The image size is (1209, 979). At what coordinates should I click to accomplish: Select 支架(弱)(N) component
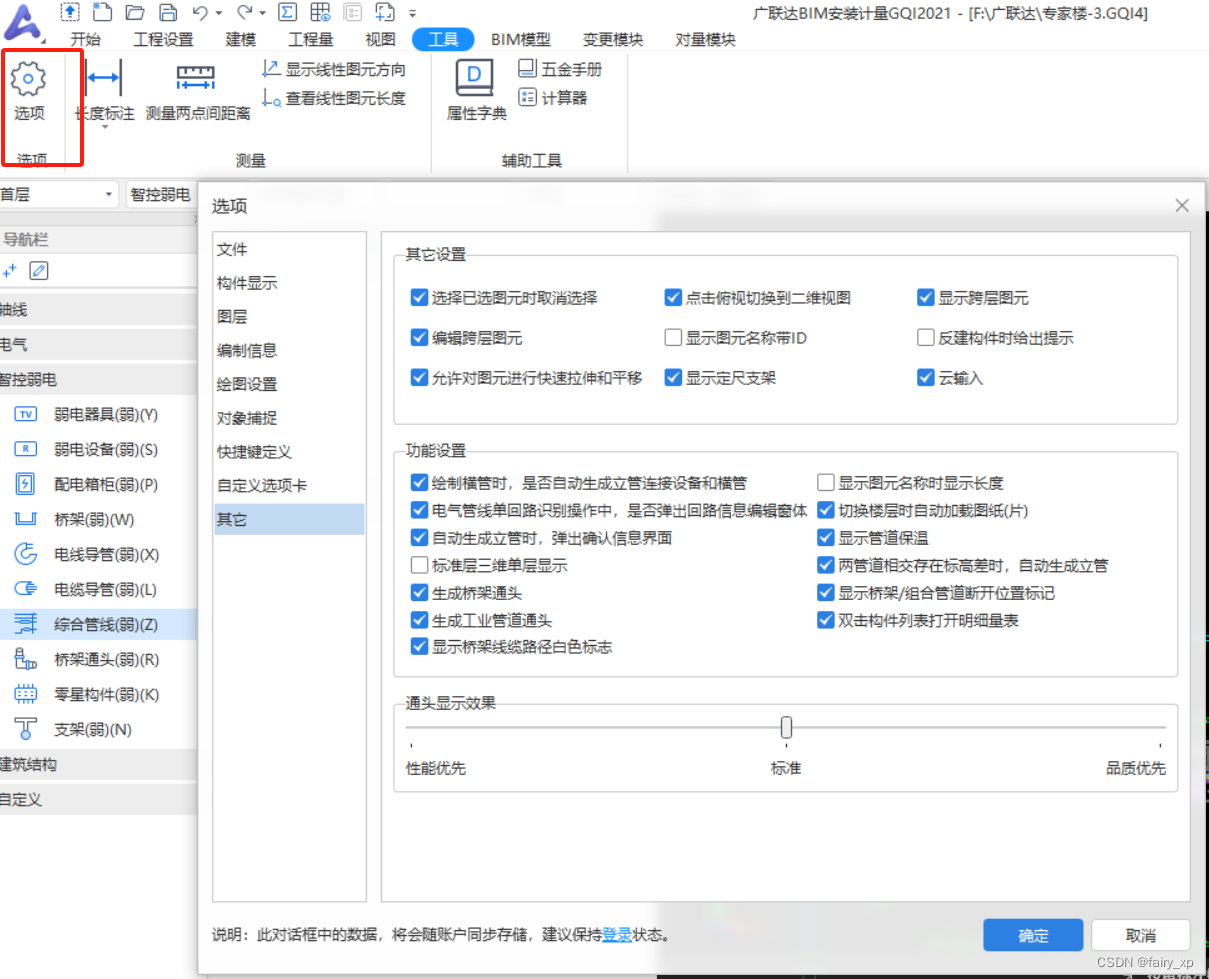[98, 729]
